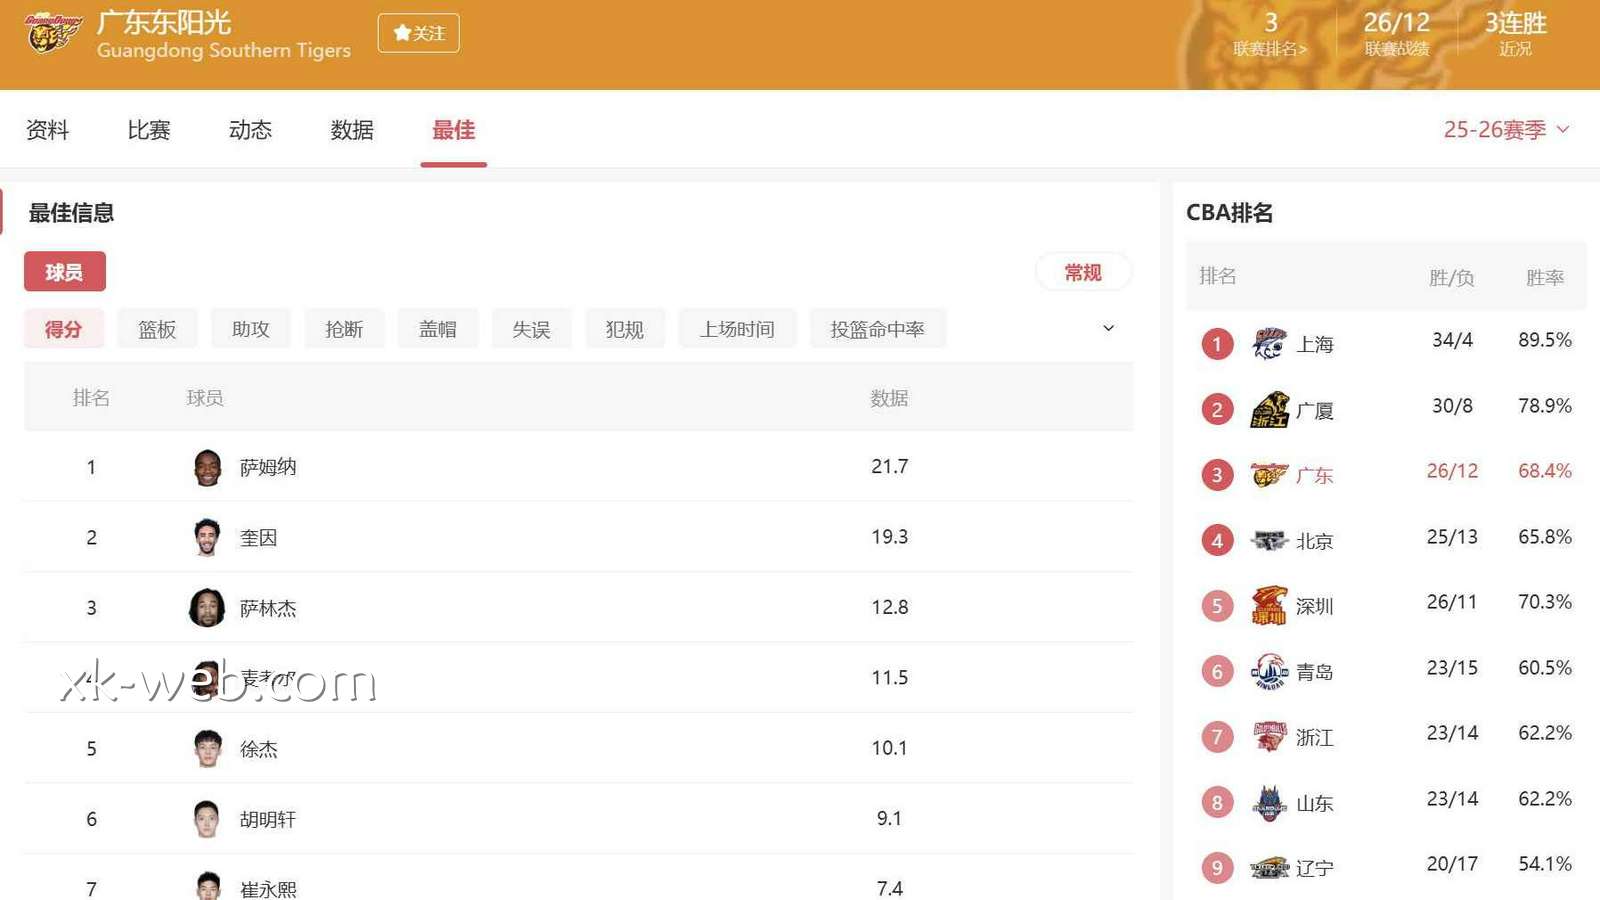Click the 北京 team logo in rankings
The image size is (1600, 900).
(1269, 541)
